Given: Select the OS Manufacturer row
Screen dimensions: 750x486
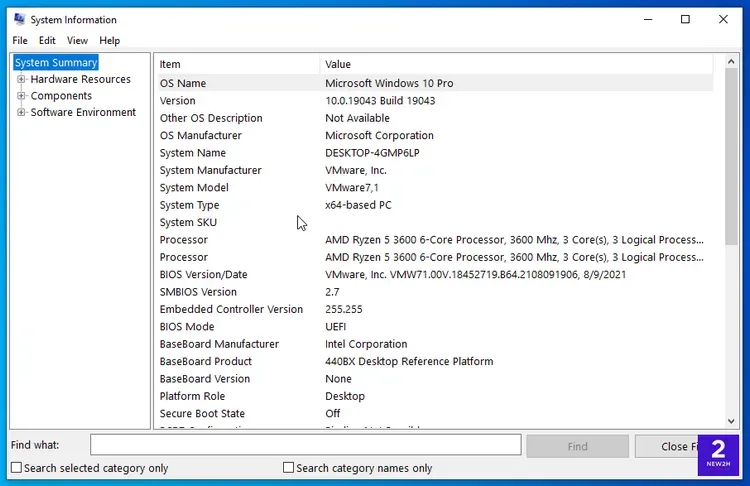Looking at the screenshot, I should (x=435, y=135).
